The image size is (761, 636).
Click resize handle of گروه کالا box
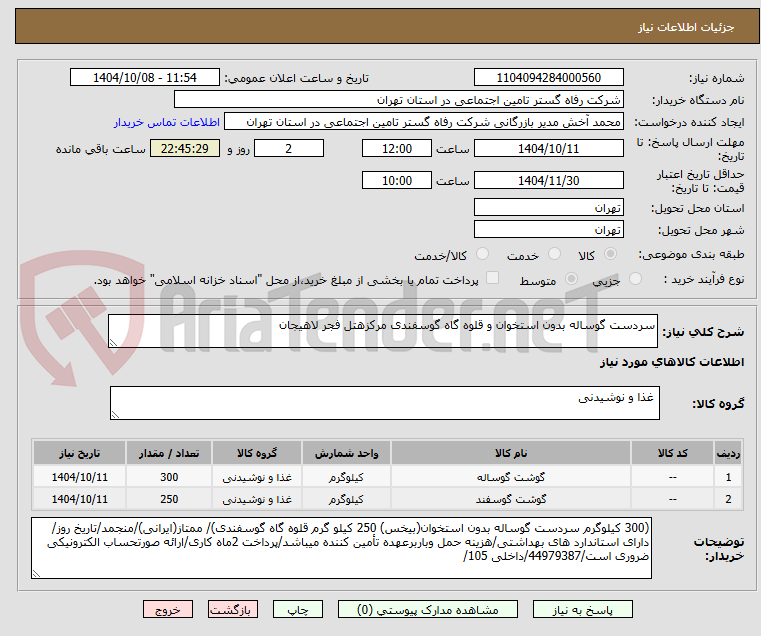coord(115,414)
